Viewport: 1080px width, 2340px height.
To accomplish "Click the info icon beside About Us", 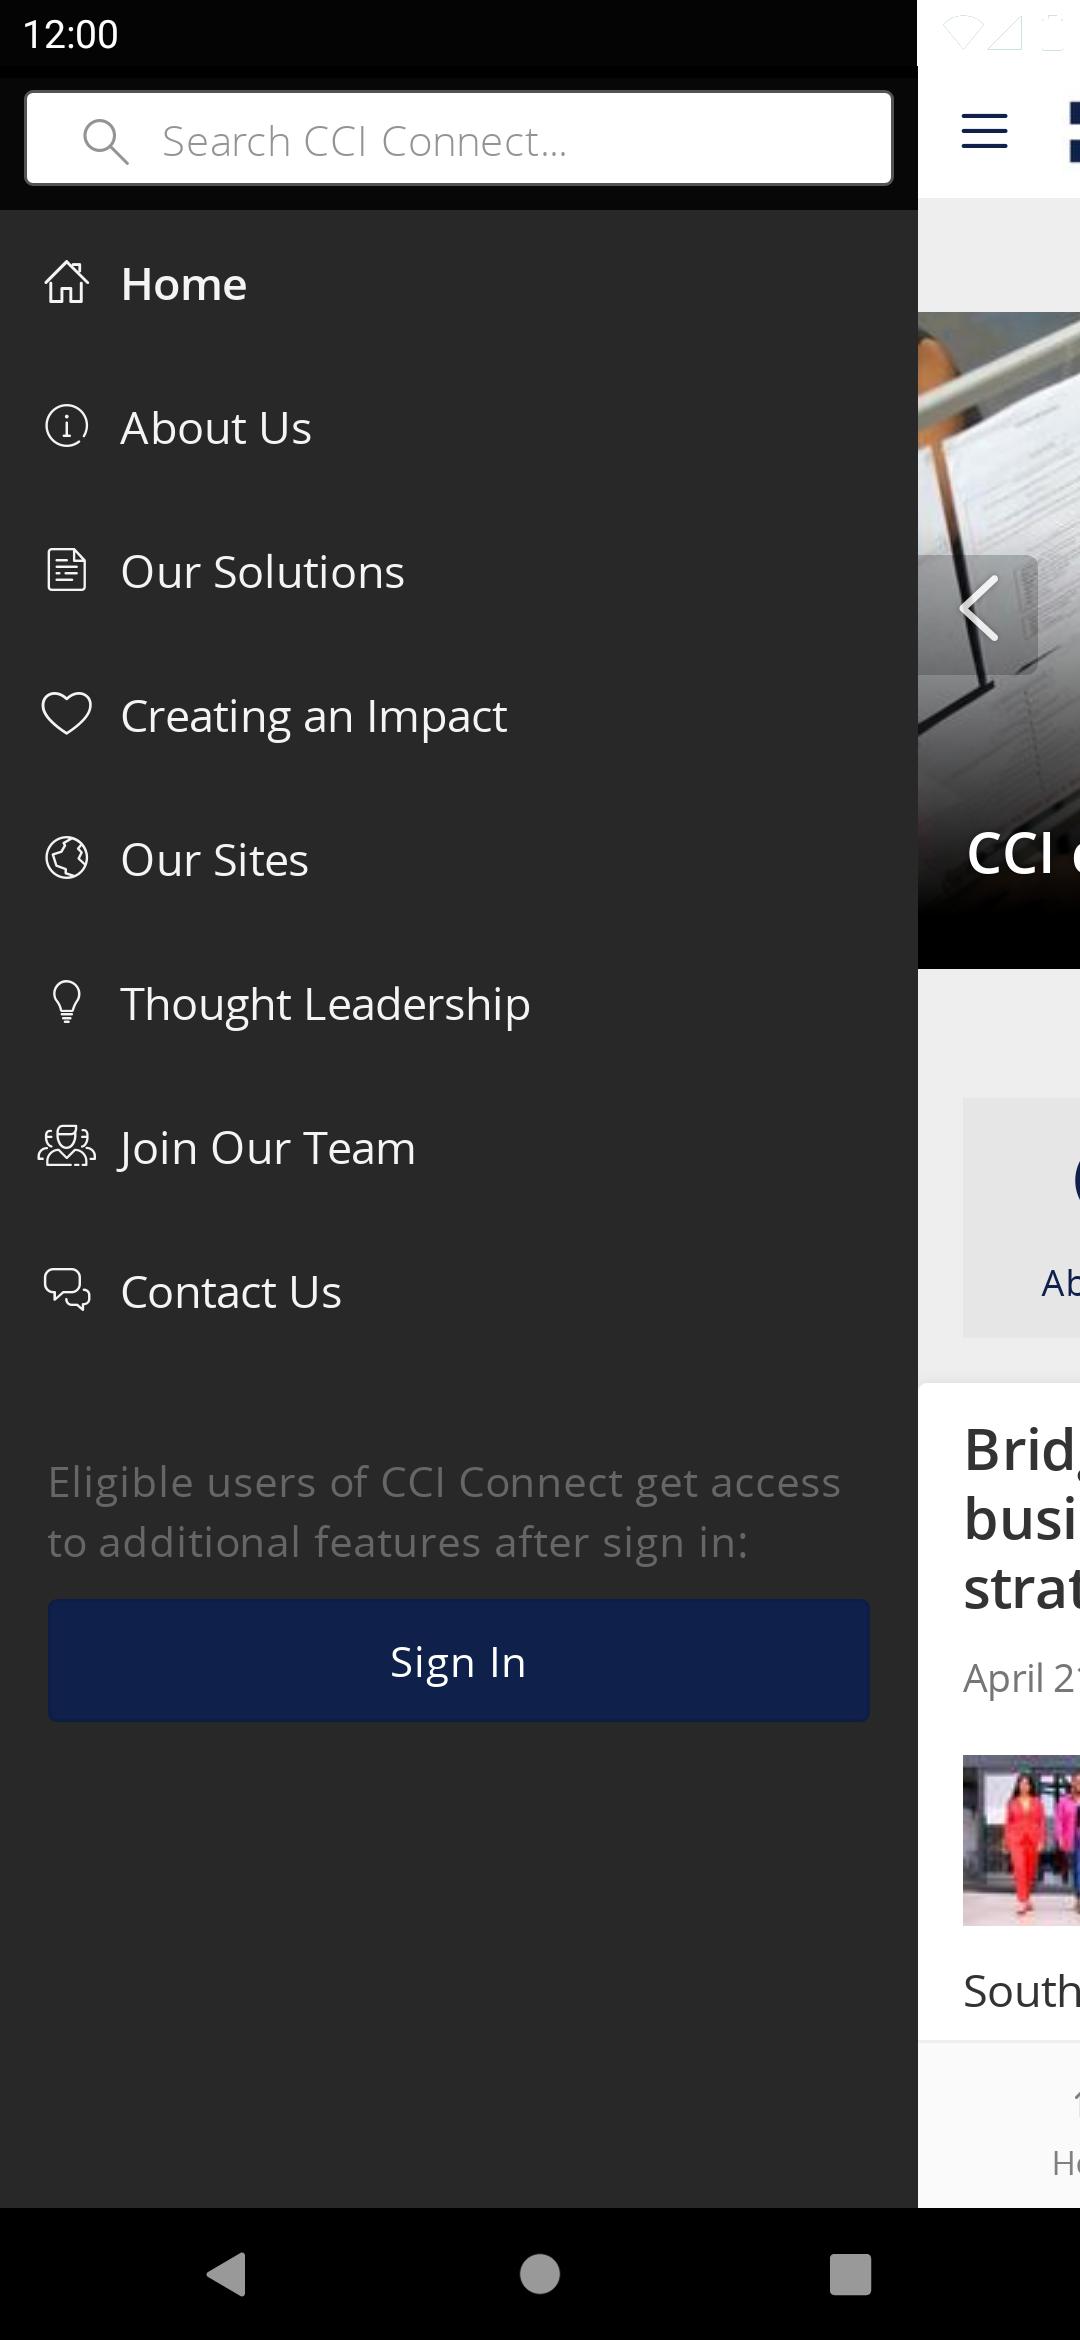I will [x=66, y=427].
